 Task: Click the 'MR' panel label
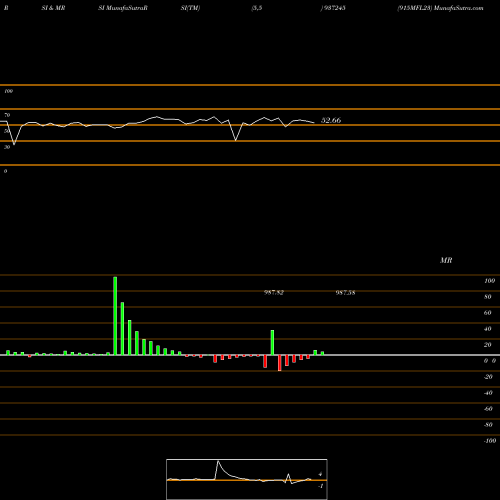[x=446, y=260]
